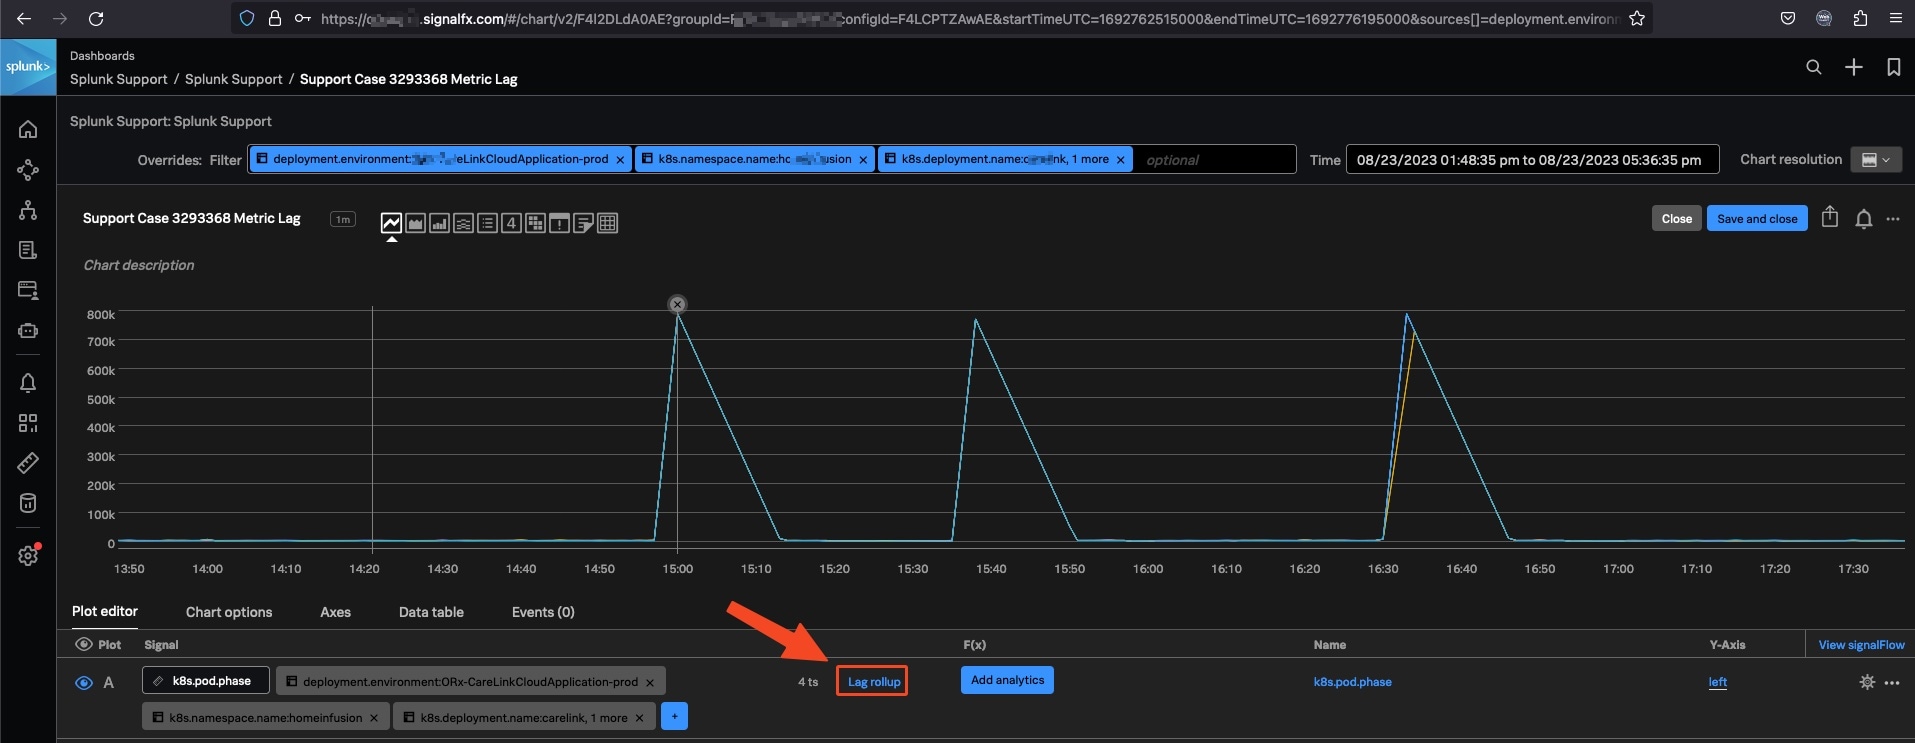Click the chart title Support Case 3293368 Metric Lag

click(191, 218)
